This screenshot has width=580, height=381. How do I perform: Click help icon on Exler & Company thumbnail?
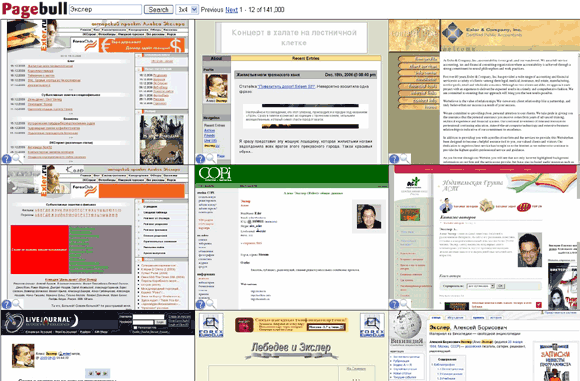(x=394, y=159)
